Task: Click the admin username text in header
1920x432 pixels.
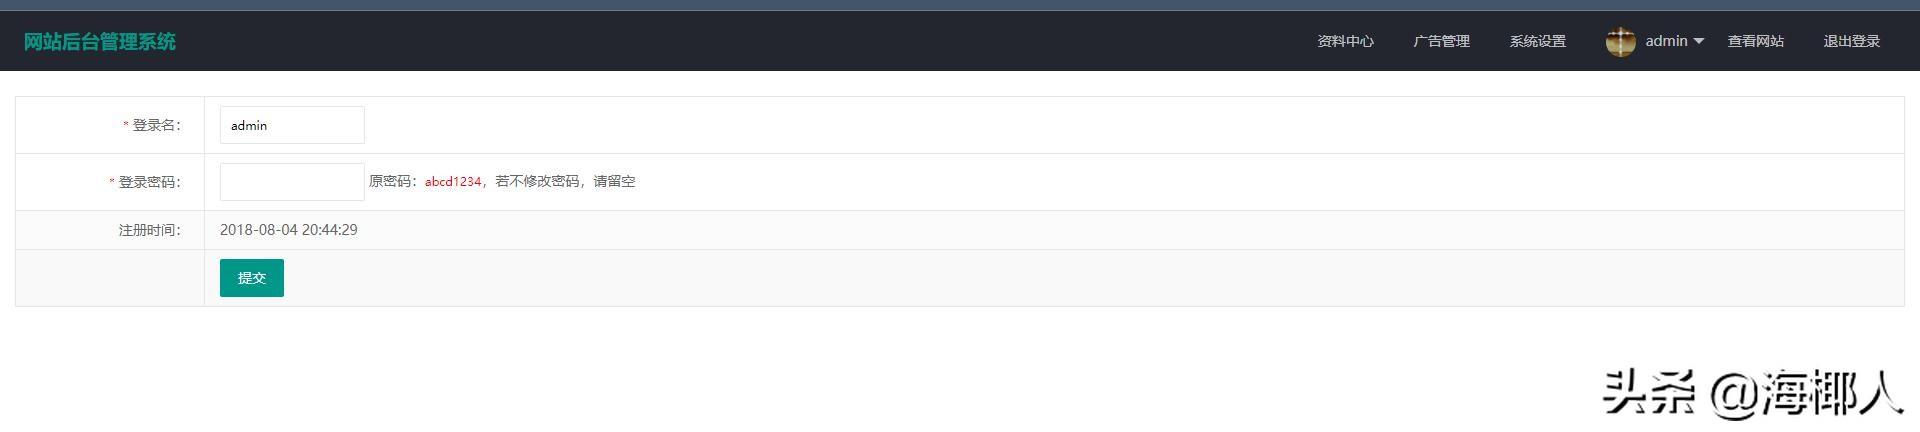Action: (x=1666, y=41)
